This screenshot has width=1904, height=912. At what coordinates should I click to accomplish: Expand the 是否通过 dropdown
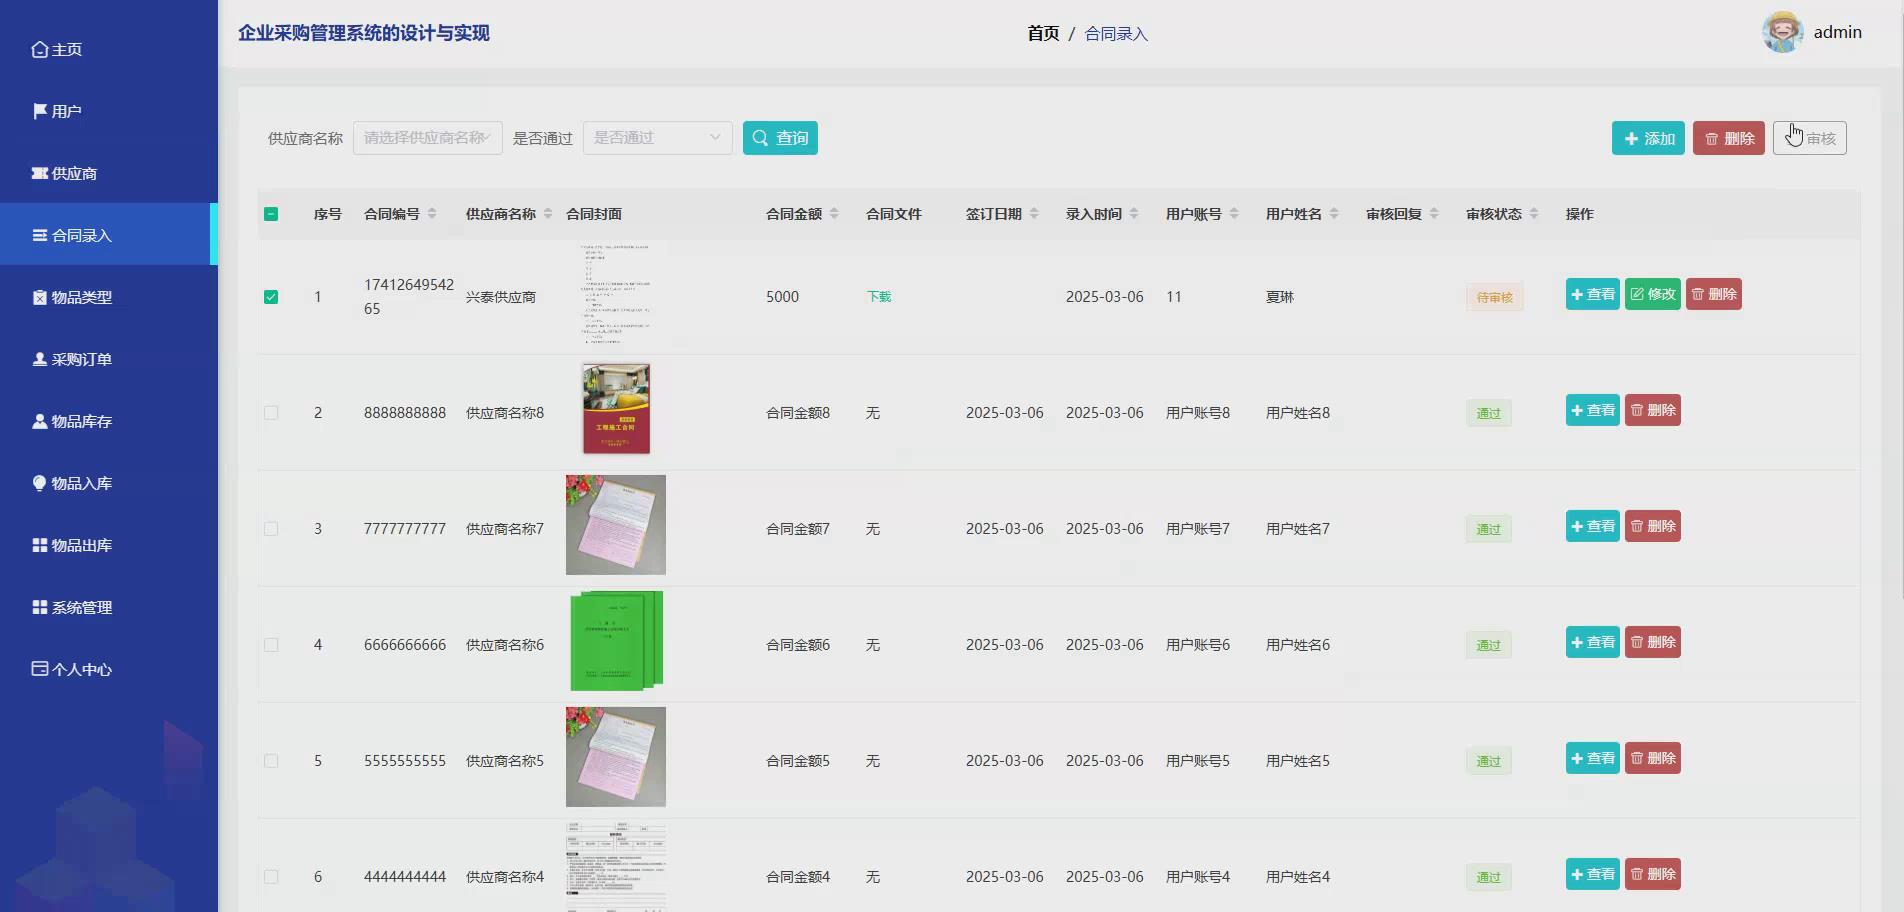coord(656,137)
